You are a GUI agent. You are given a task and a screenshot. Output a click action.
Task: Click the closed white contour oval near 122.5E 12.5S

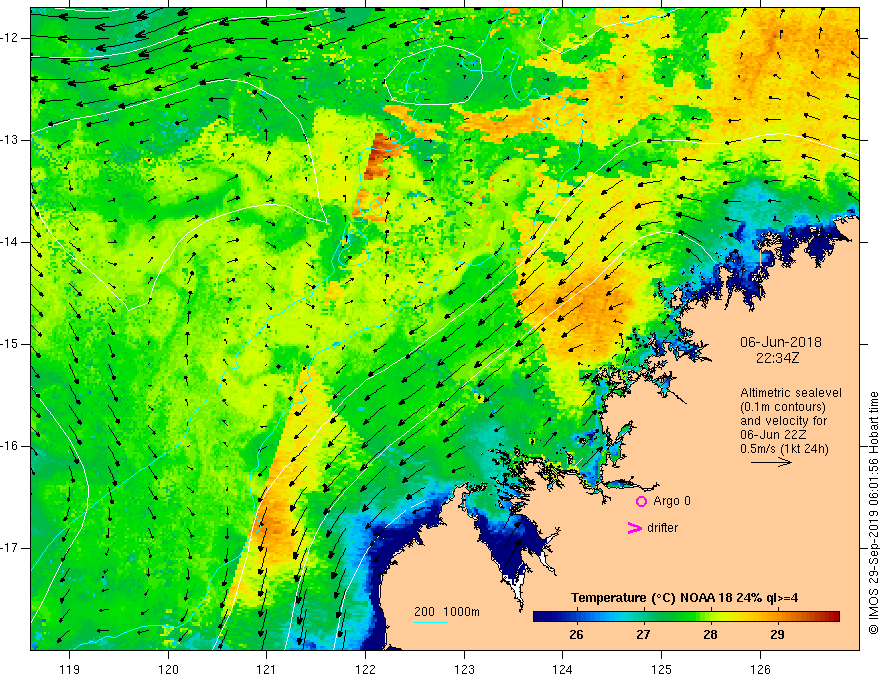click(433, 75)
